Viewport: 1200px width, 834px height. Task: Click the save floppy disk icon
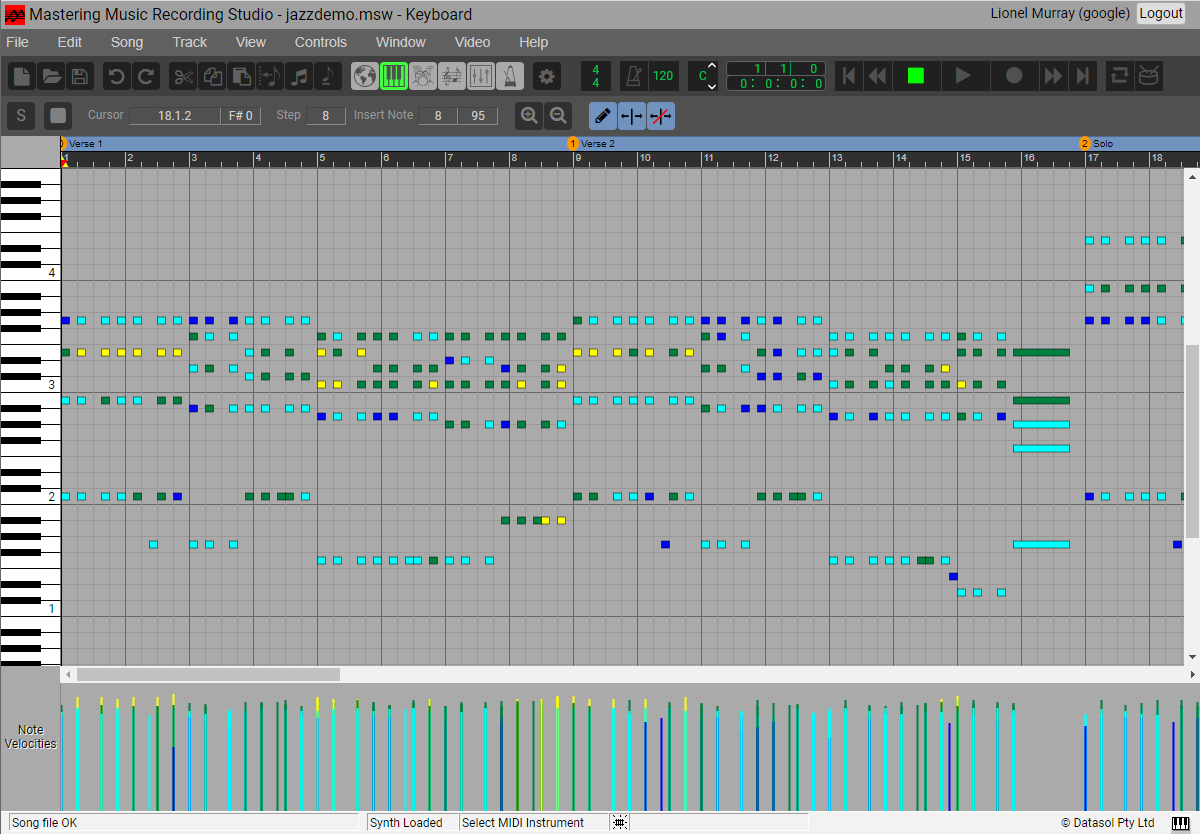tap(80, 76)
